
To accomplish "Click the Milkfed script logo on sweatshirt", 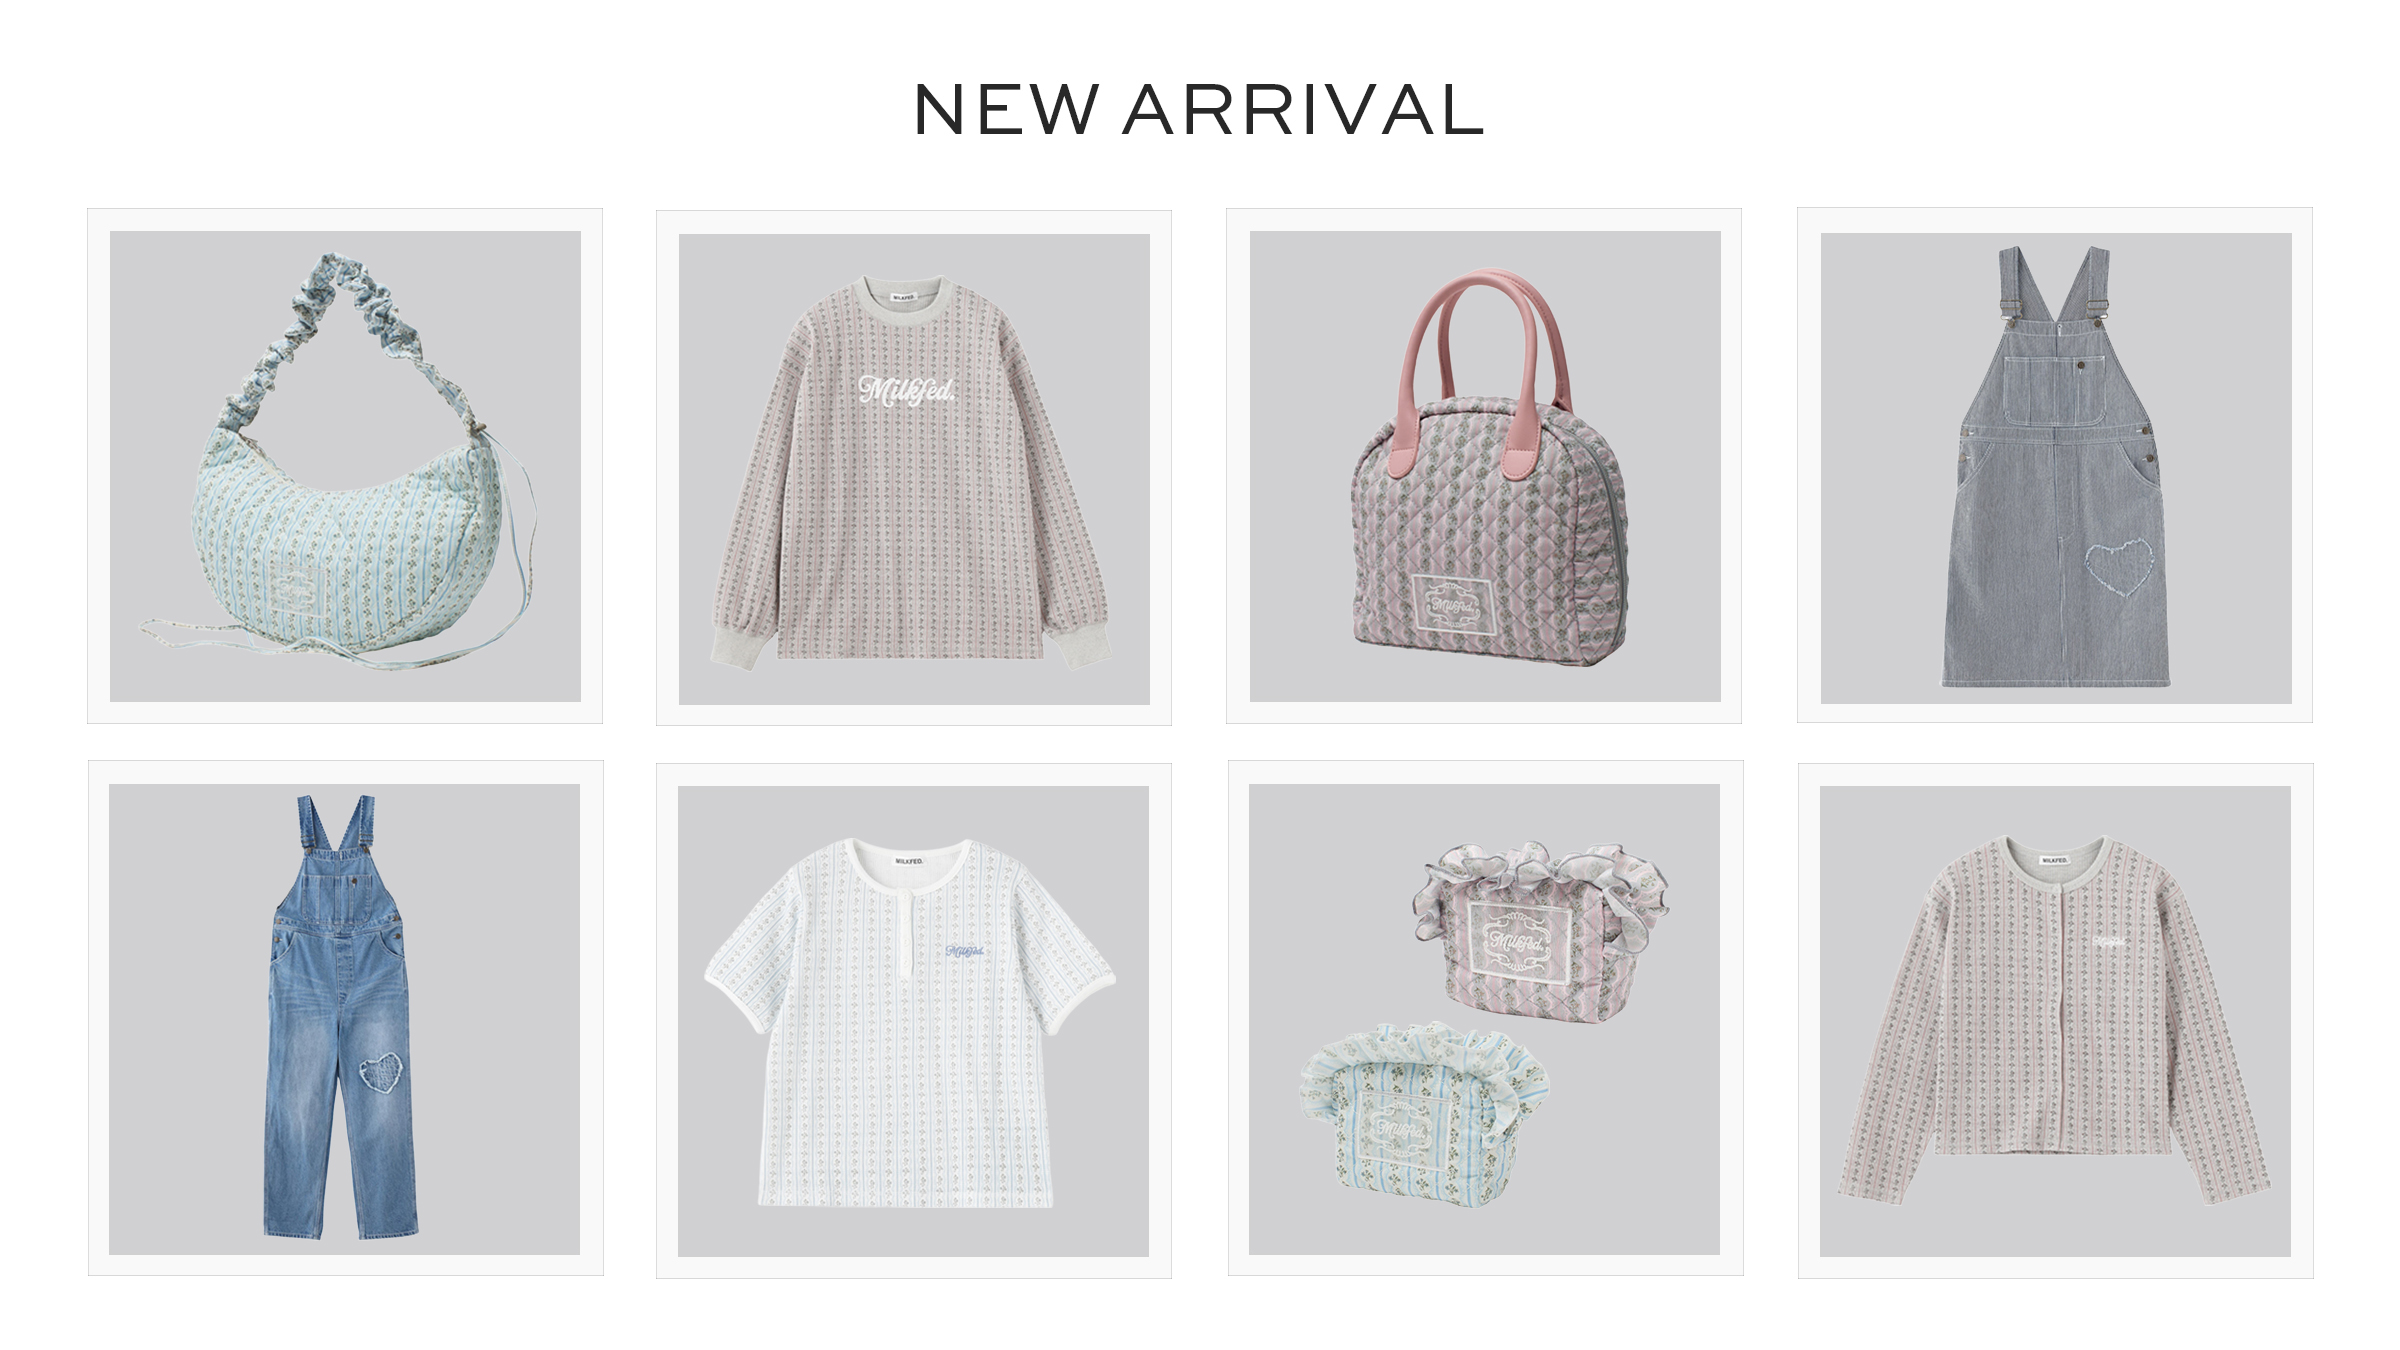I will (x=906, y=390).
